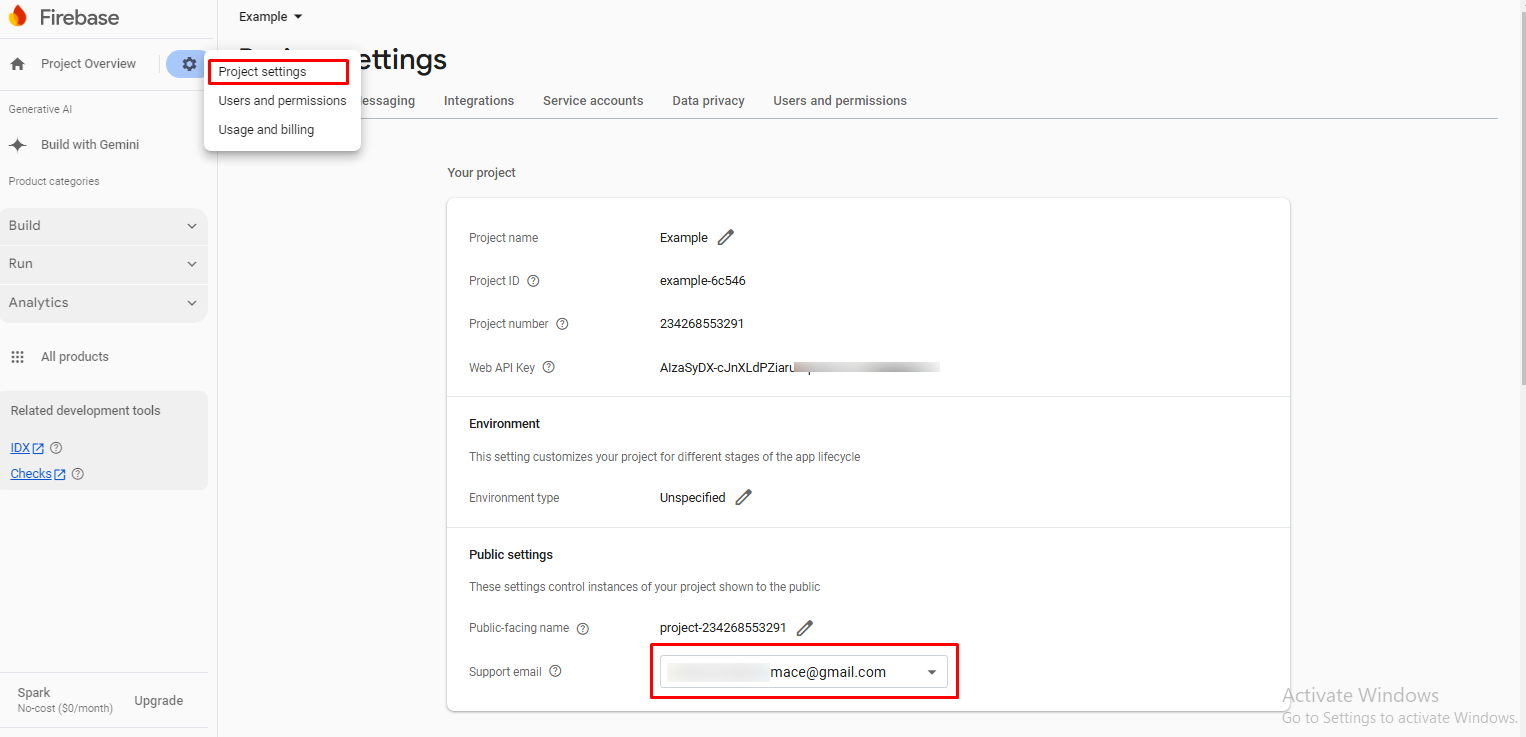The height and width of the screenshot is (737, 1526).
Task: Click the Project ID value example-6c546
Action: [x=703, y=281]
